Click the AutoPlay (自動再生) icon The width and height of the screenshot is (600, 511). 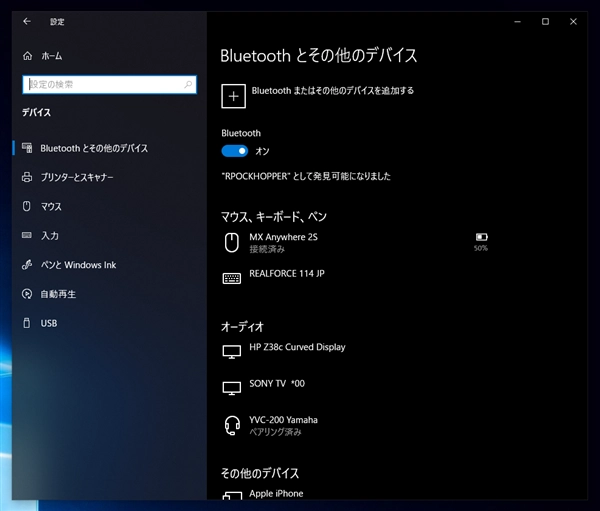pos(27,294)
